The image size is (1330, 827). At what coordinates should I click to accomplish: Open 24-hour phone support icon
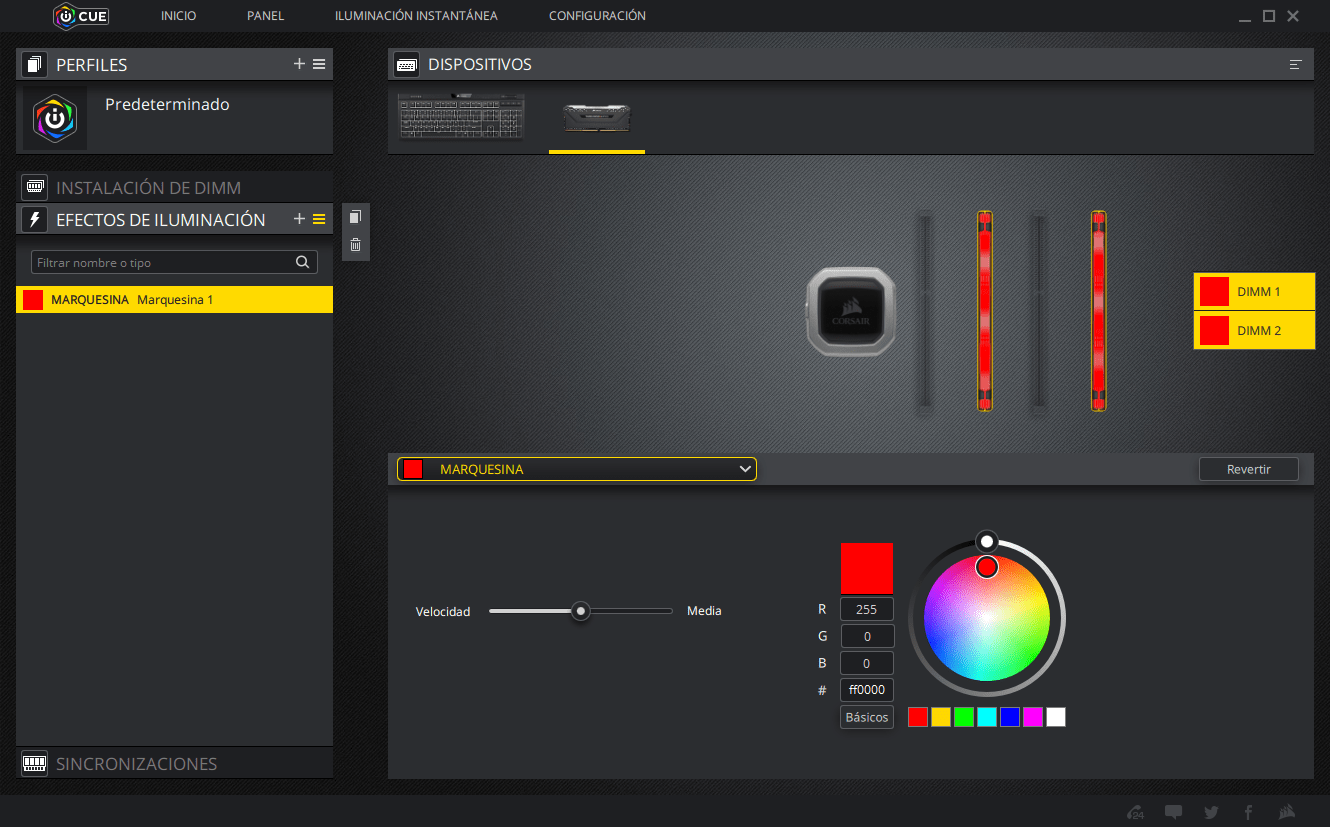pos(1136,812)
